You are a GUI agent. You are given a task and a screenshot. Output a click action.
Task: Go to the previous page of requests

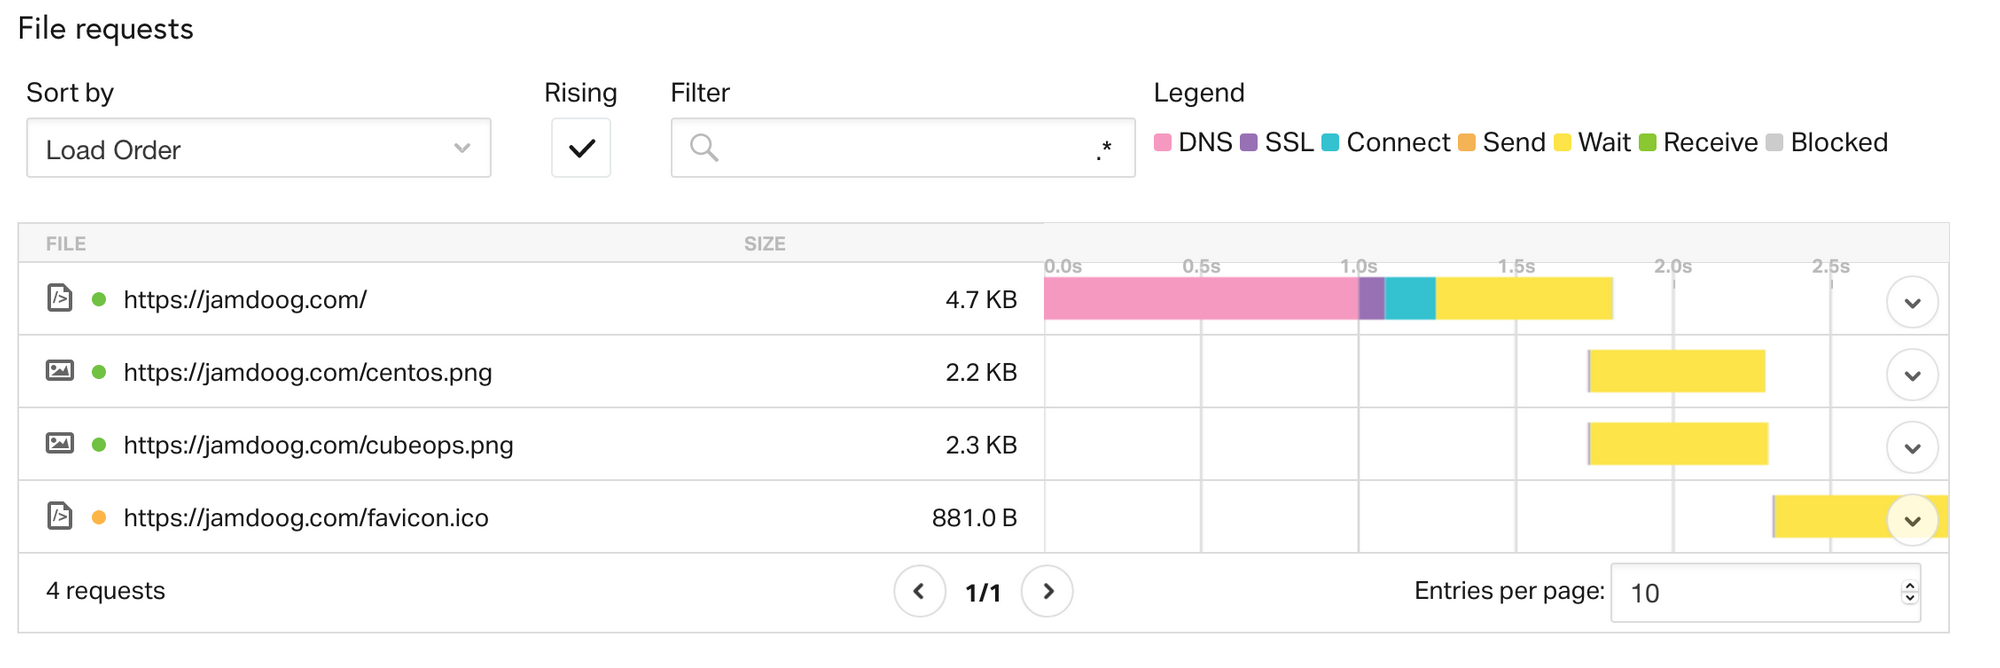click(x=919, y=591)
